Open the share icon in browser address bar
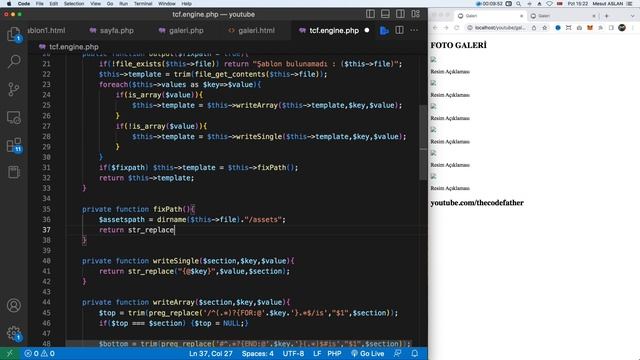The image size is (640, 360). coord(534,28)
